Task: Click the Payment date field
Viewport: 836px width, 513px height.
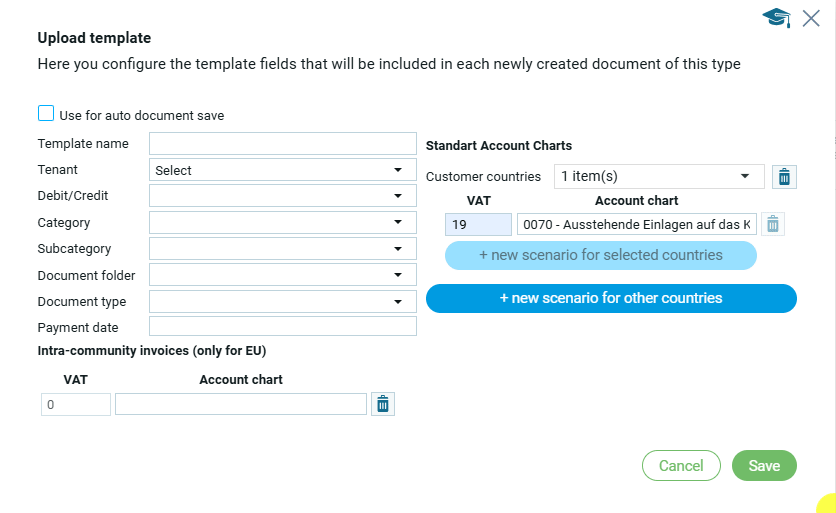Action: click(282, 327)
